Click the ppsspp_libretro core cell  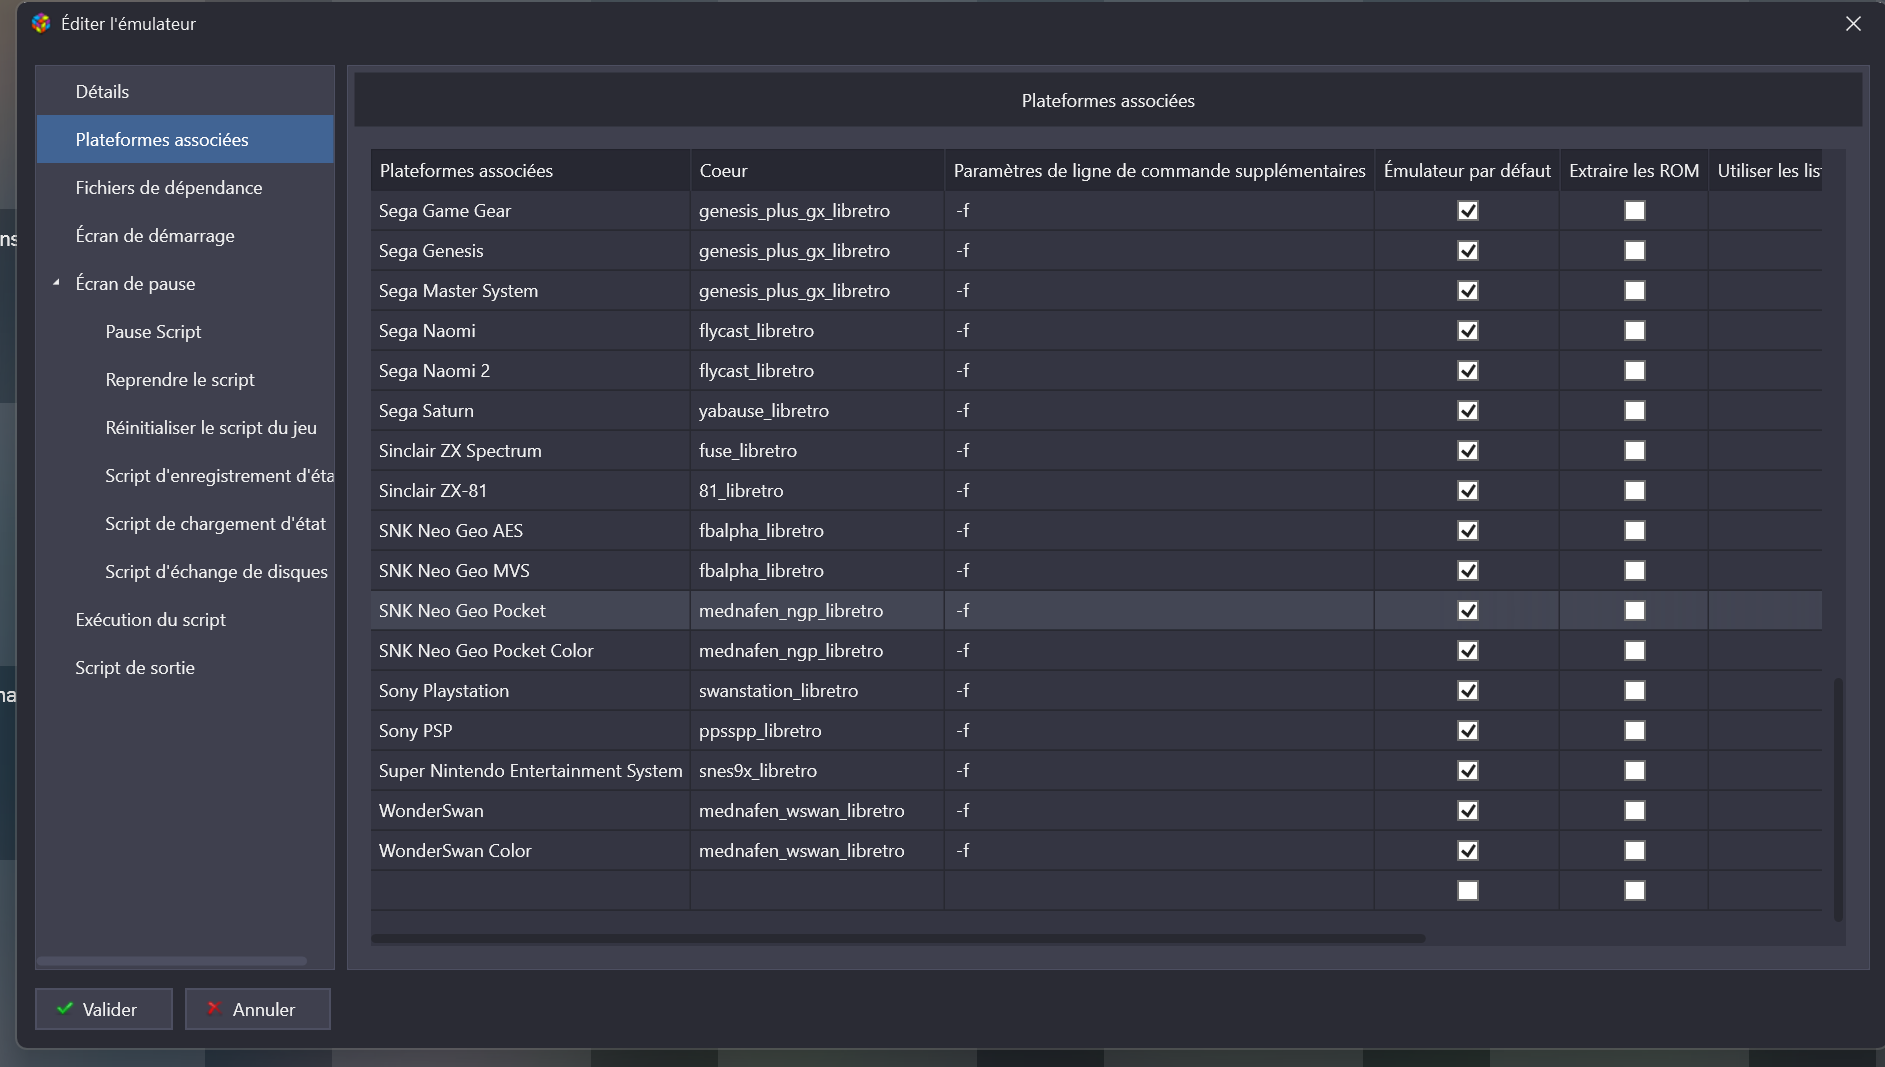(x=817, y=730)
